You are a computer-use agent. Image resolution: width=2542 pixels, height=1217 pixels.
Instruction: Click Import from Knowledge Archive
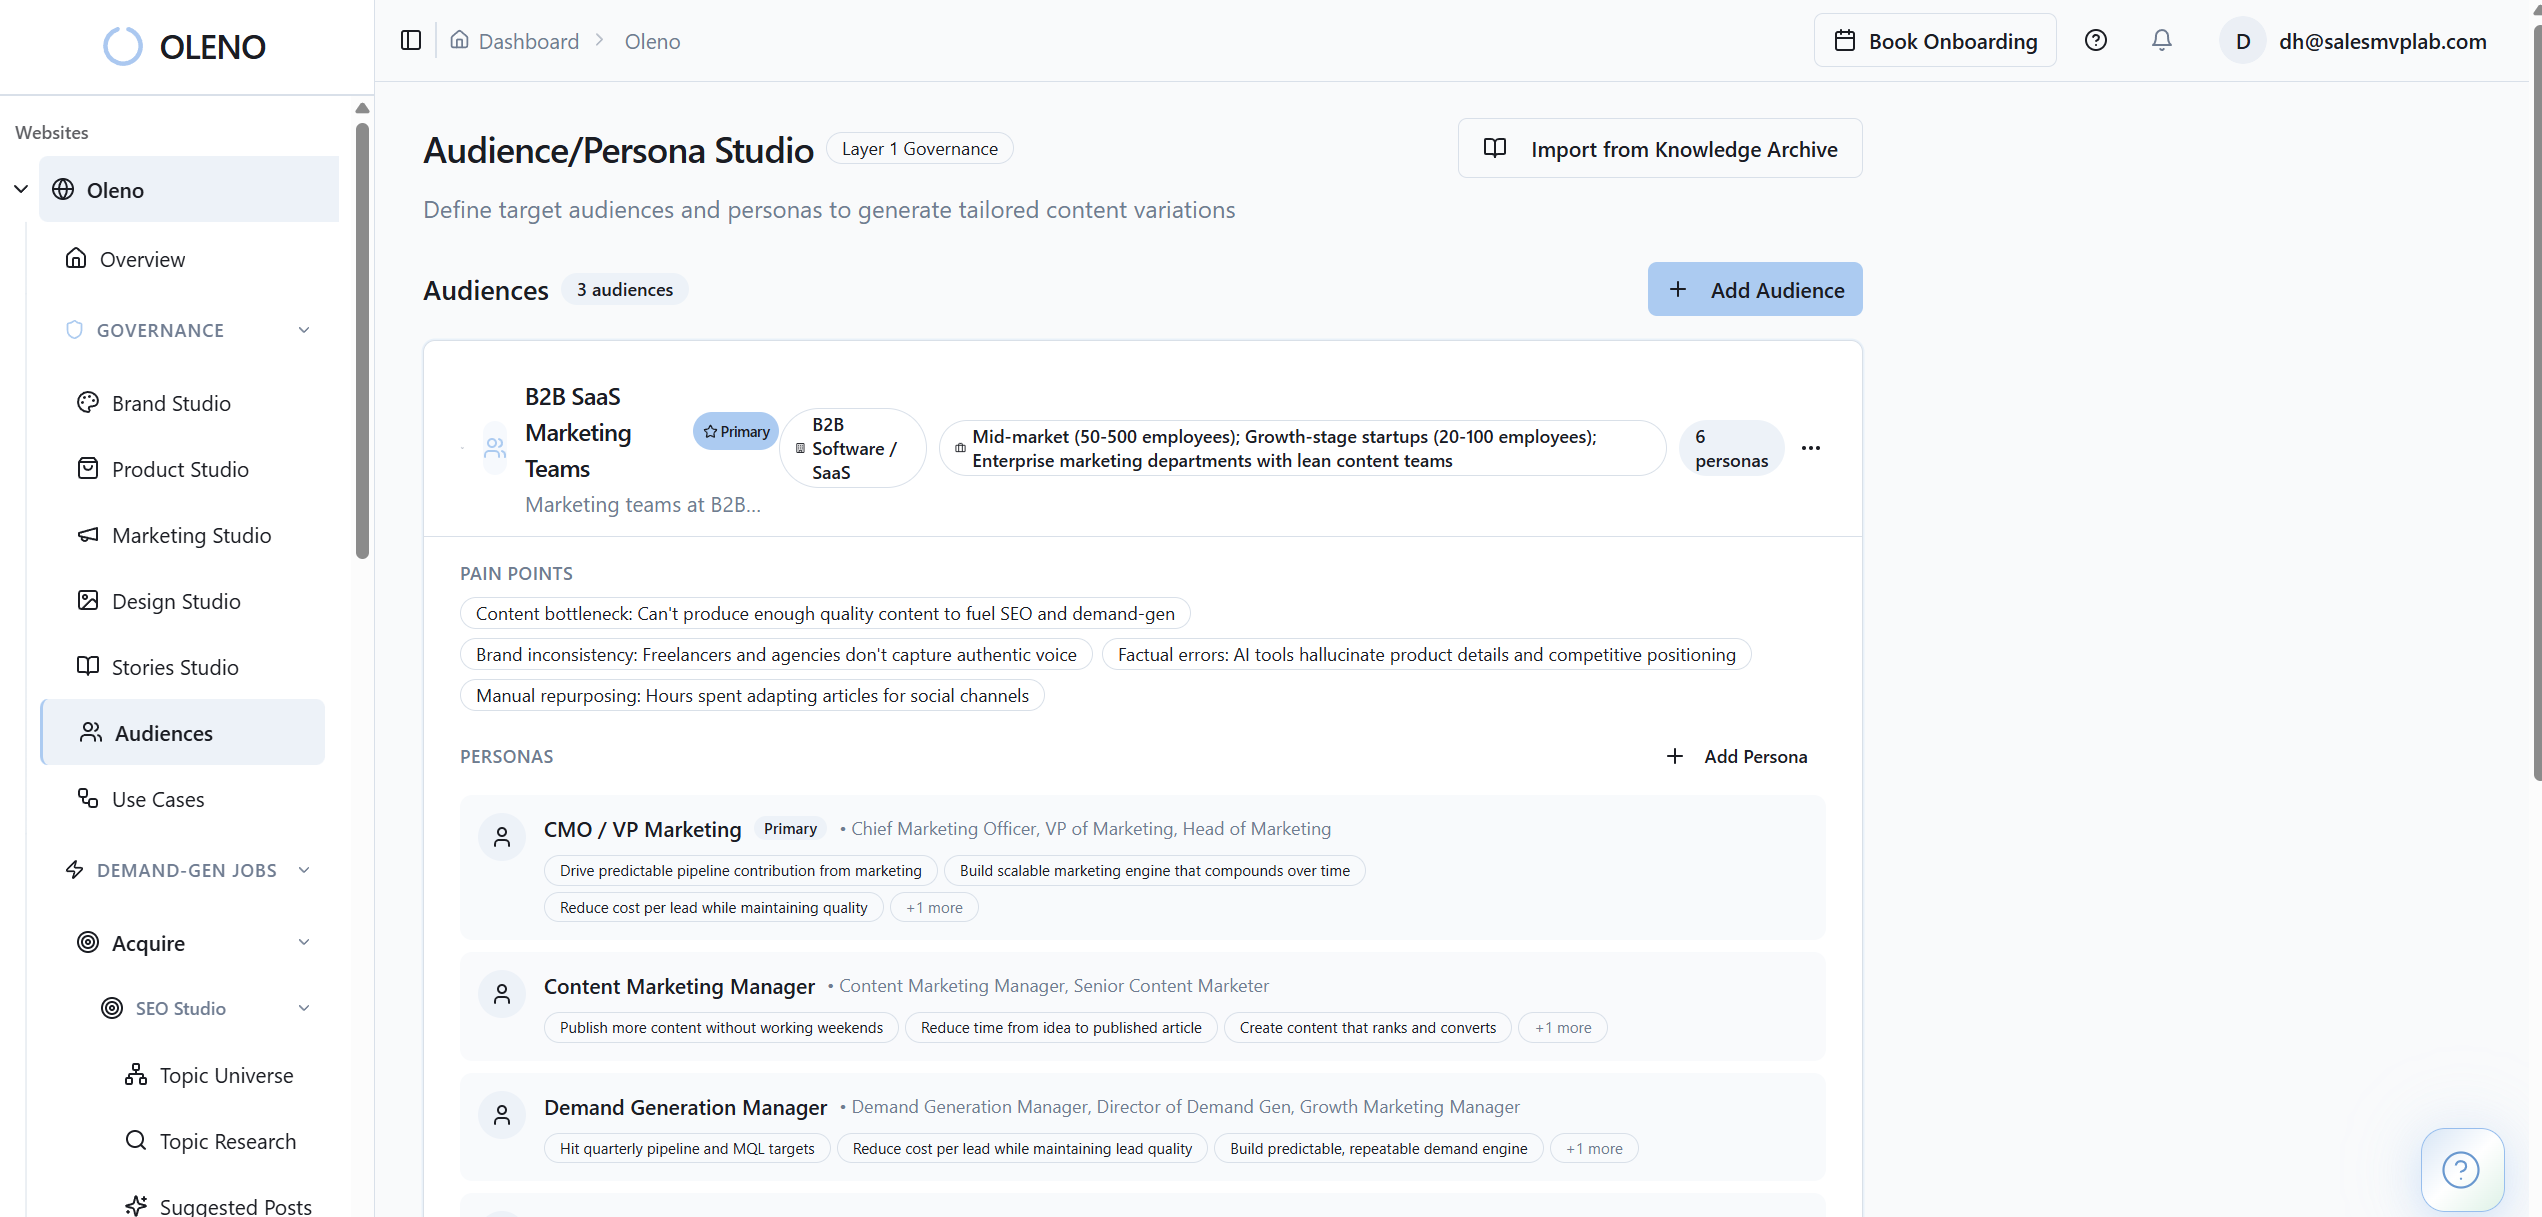[1660, 148]
